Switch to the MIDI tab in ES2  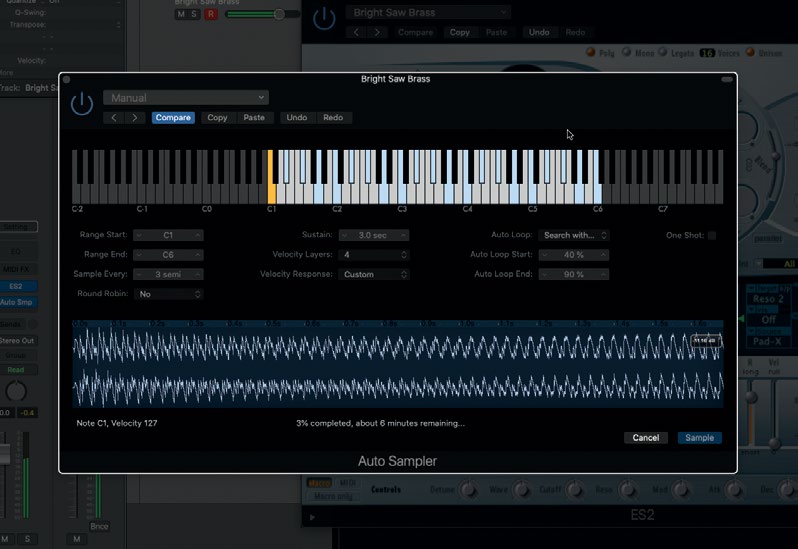click(348, 482)
